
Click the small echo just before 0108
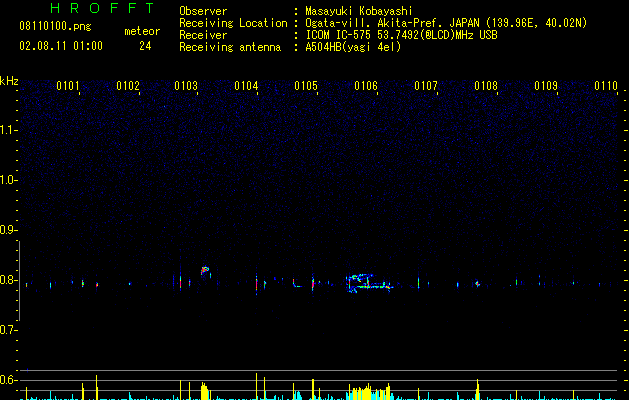(478, 284)
